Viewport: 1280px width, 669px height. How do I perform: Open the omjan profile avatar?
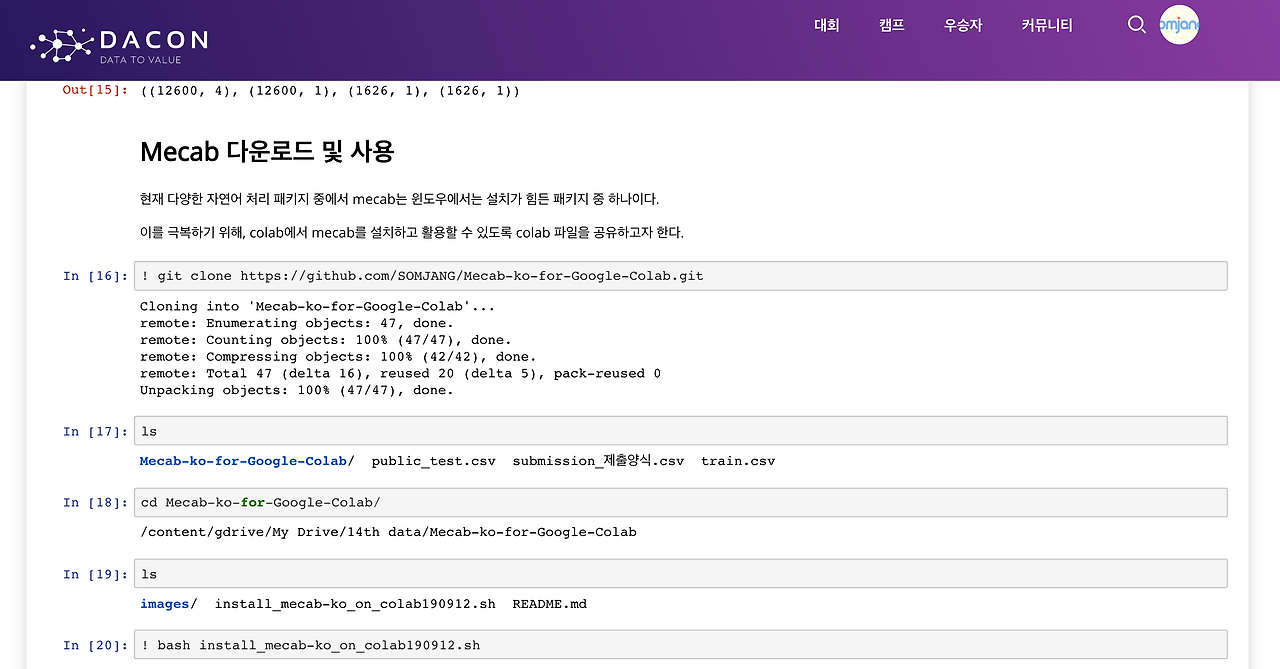click(1179, 25)
